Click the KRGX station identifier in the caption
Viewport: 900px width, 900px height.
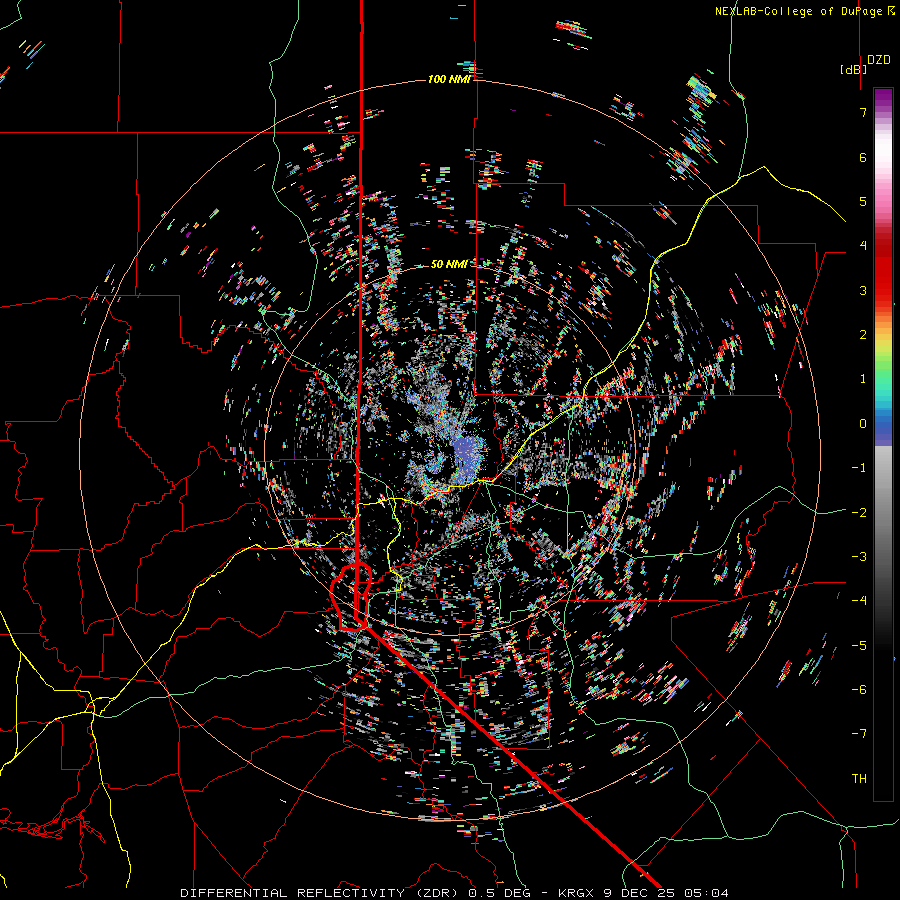(x=577, y=893)
